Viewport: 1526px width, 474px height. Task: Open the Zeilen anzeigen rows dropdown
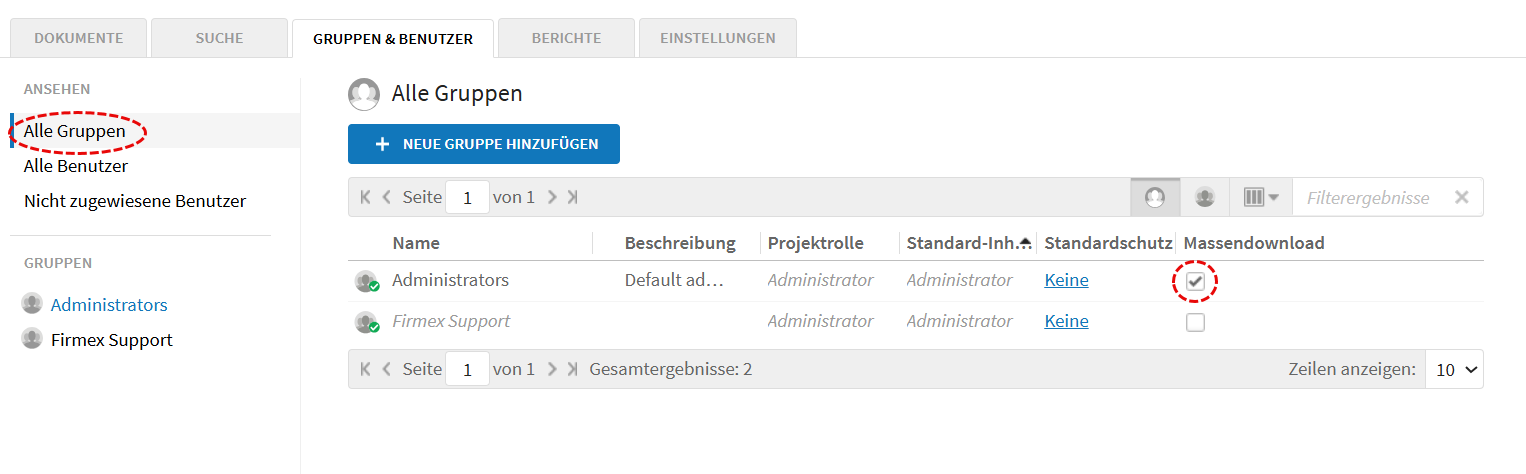pyautogui.click(x=1454, y=369)
